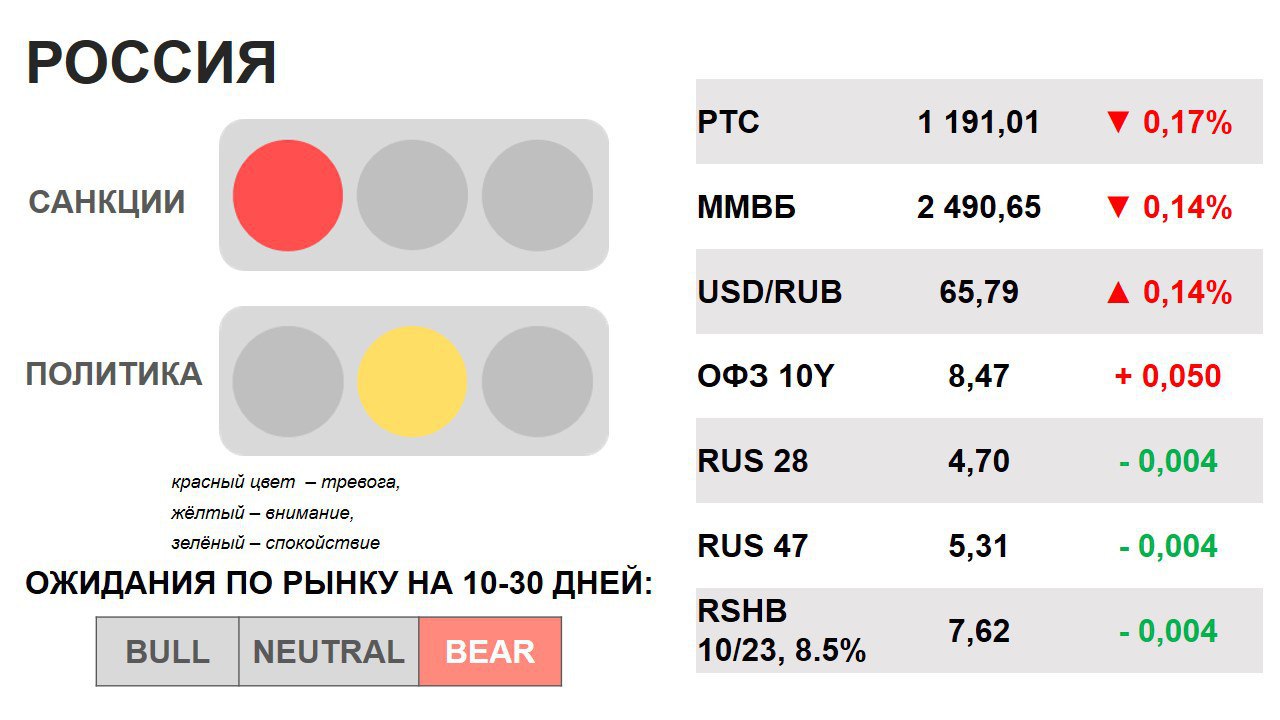The image size is (1280, 720).
Task: Click the РОССИЯ heading
Action: tap(151, 63)
